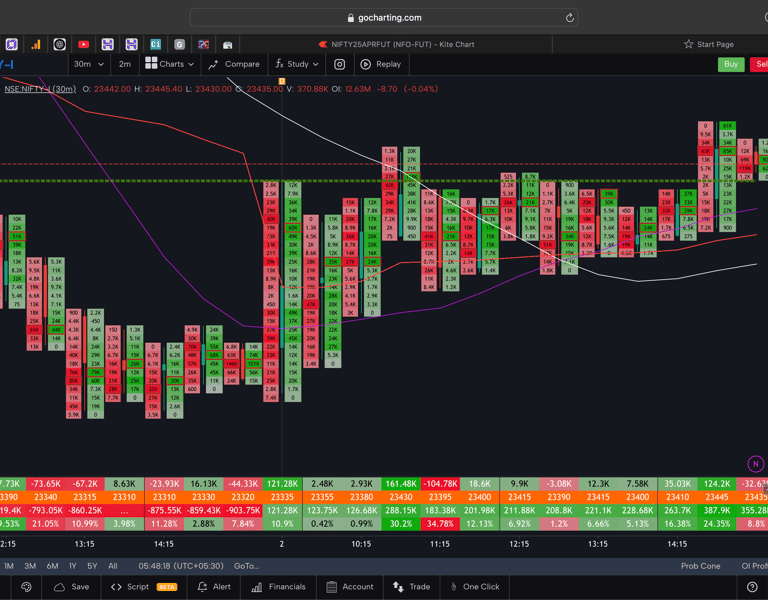Open the YouTube pinned tab
The height and width of the screenshot is (600, 768).
83,45
